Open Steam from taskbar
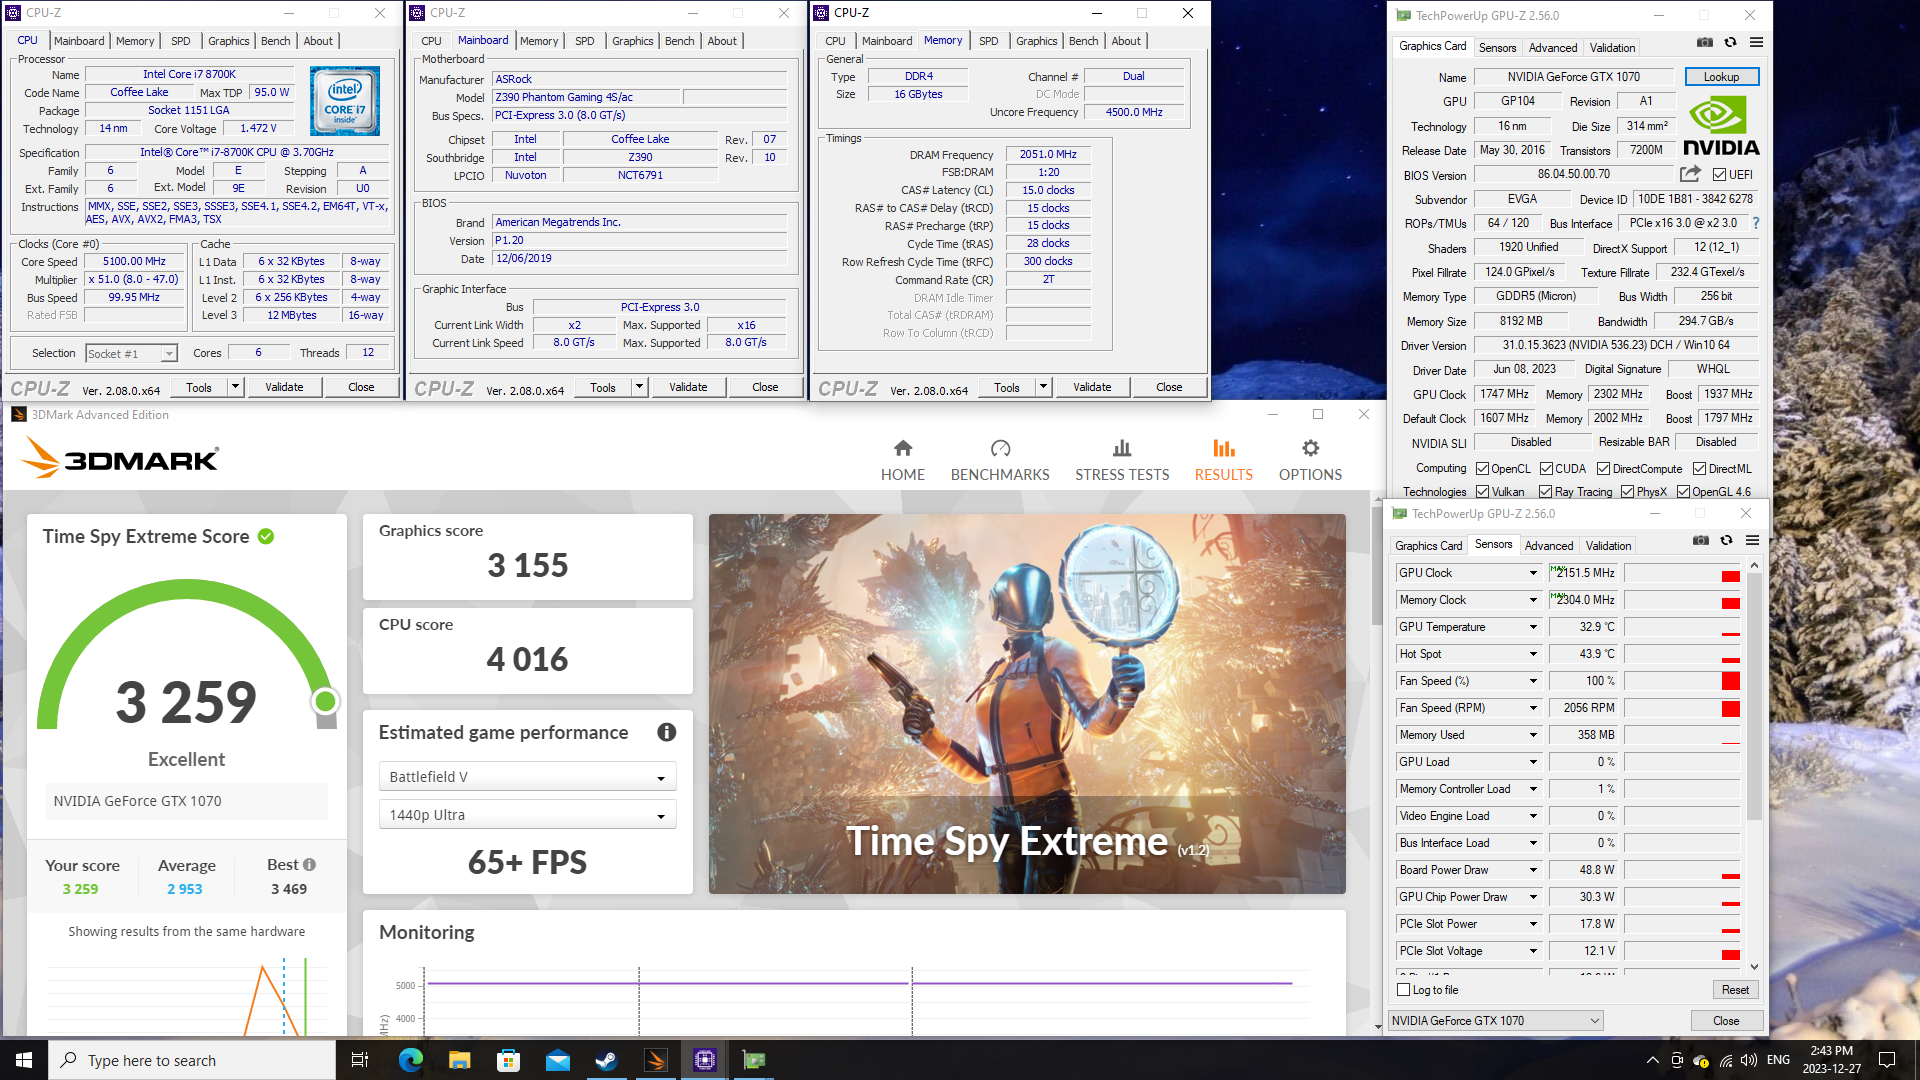Image resolution: width=1920 pixels, height=1080 pixels. (x=606, y=1060)
